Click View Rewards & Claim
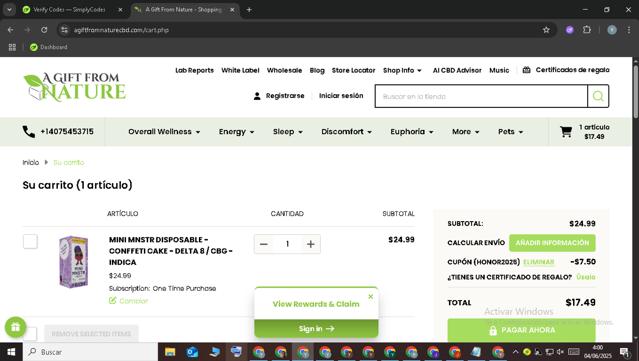Screen dimensions: 639x361 click(x=316, y=304)
